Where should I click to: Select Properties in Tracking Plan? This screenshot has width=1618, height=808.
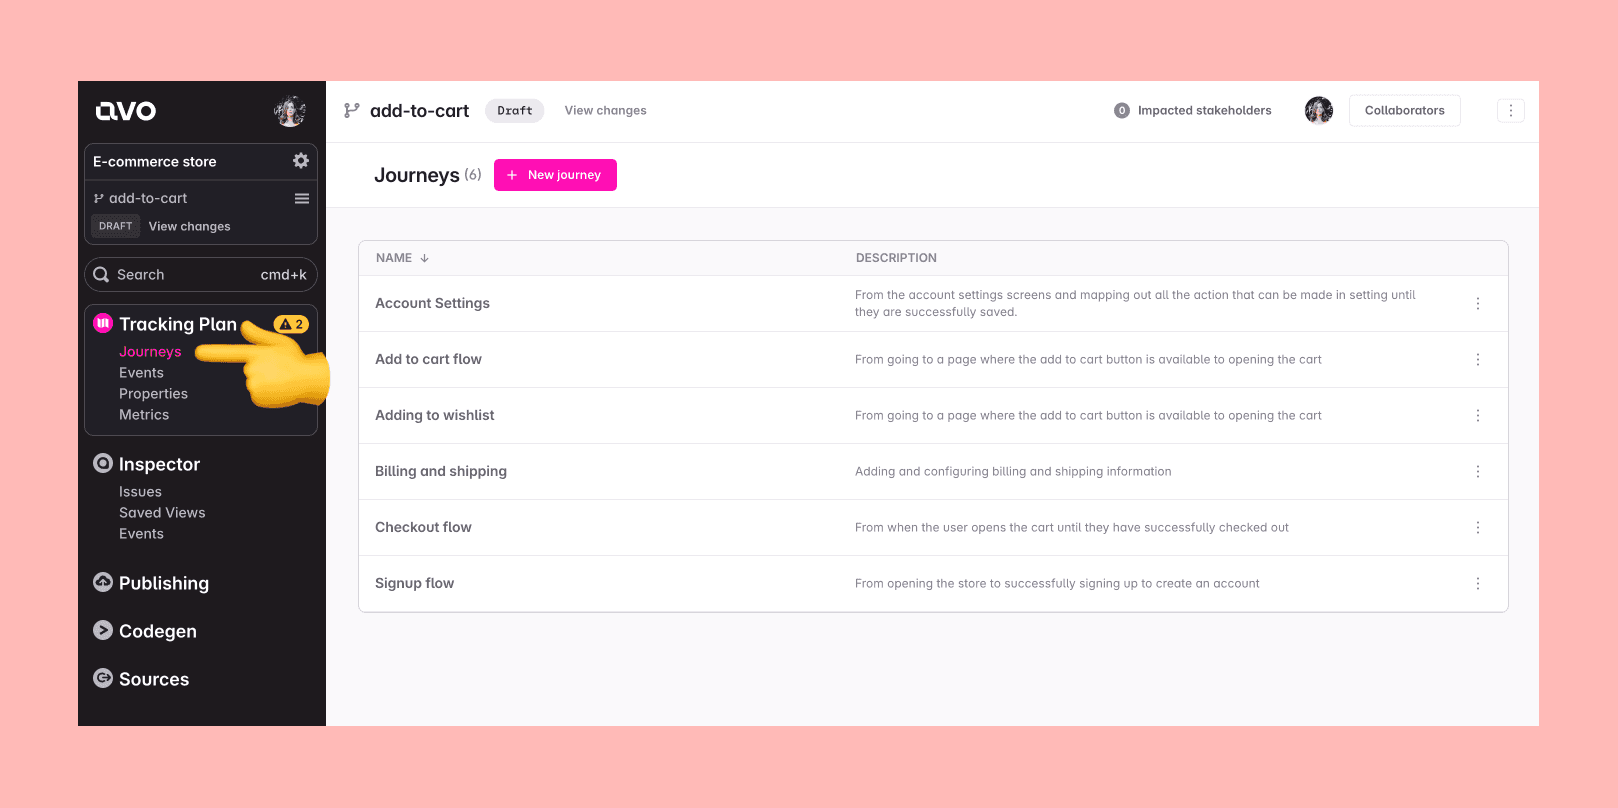tap(153, 394)
